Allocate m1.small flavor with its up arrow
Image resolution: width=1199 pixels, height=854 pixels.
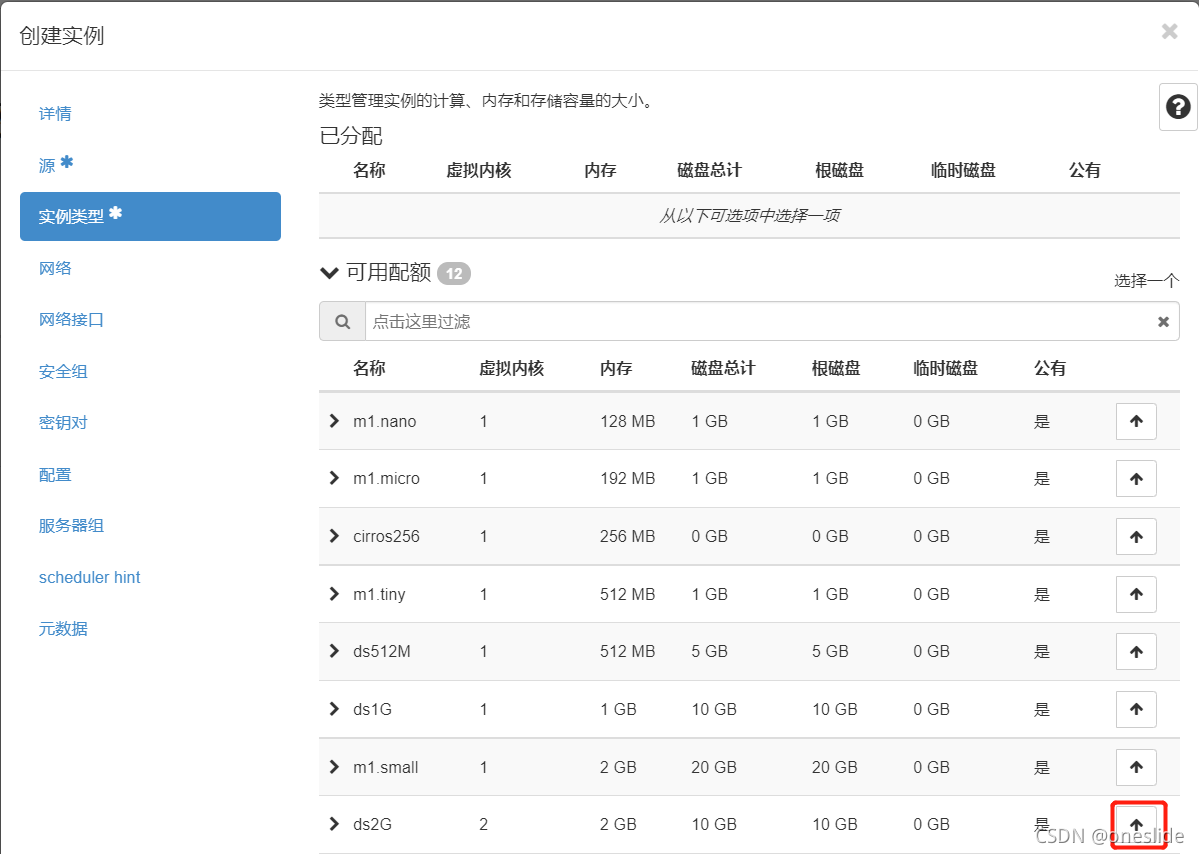coord(1136,767)
